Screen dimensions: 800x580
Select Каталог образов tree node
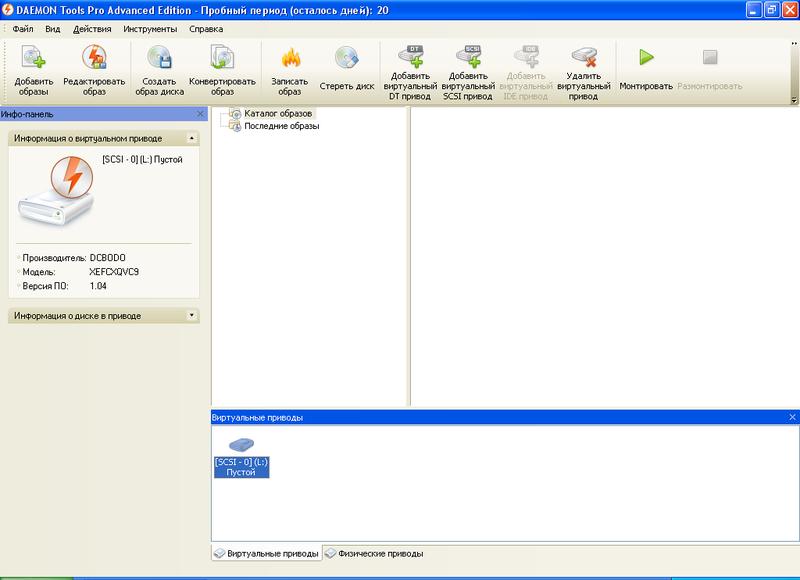[x=279, y=114]
